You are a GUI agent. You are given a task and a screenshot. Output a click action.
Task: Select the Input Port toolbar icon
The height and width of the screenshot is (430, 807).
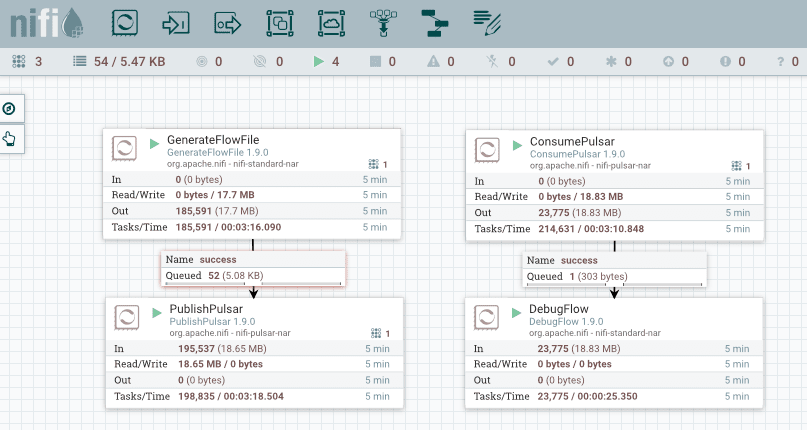pos(176,23)
